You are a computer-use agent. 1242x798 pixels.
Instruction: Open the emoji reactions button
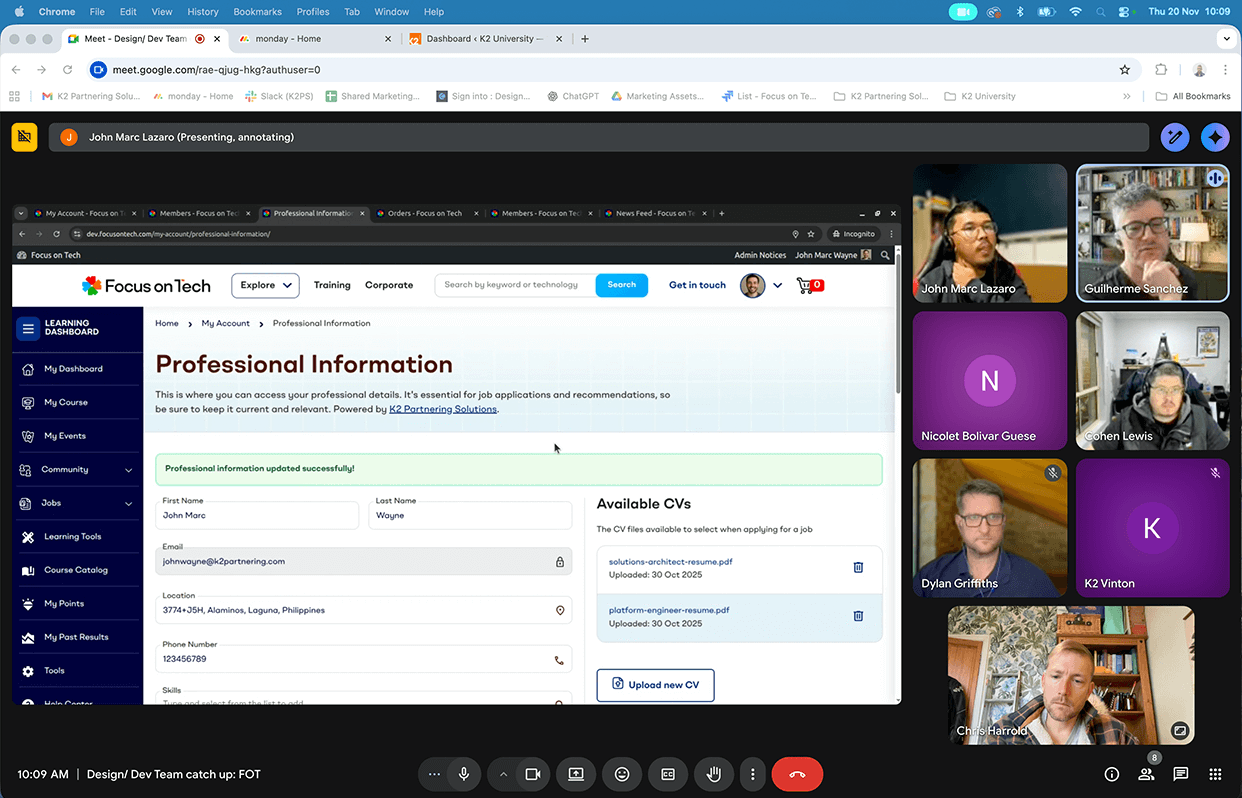point(622,774)
